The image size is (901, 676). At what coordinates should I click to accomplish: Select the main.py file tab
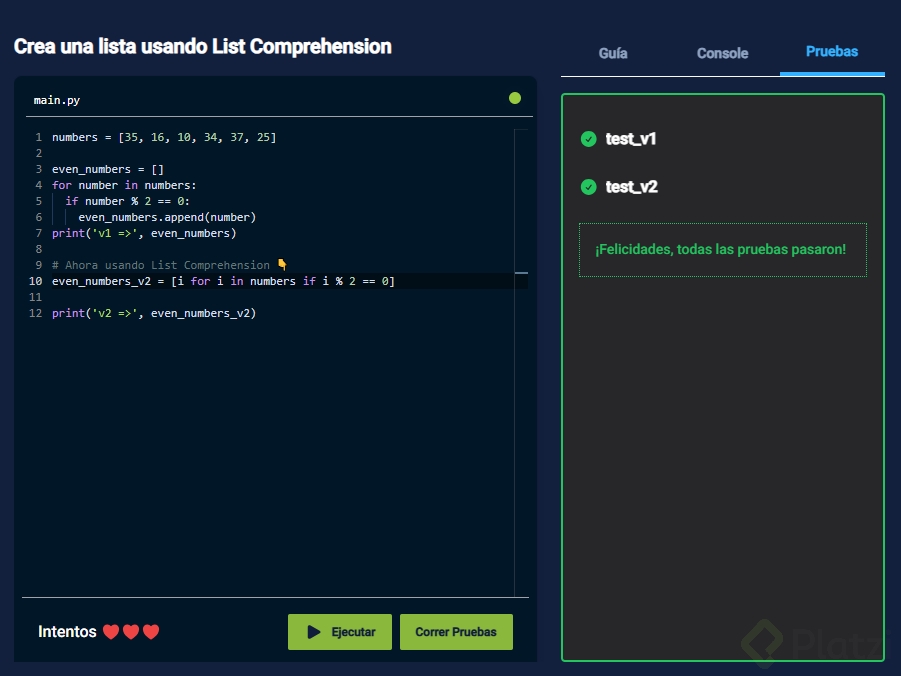(x=57, y=100)
